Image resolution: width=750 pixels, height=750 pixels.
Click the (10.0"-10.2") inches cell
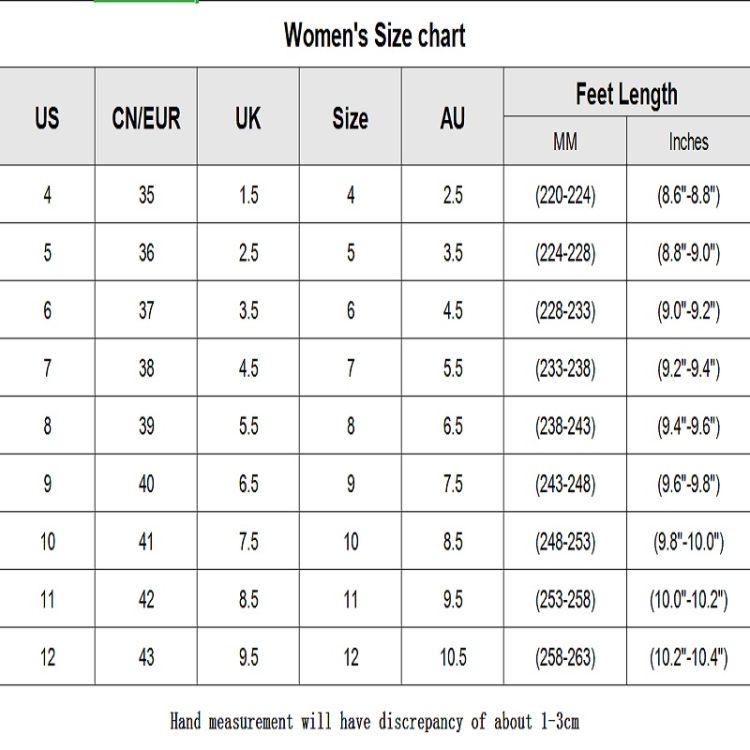[688, 600]
